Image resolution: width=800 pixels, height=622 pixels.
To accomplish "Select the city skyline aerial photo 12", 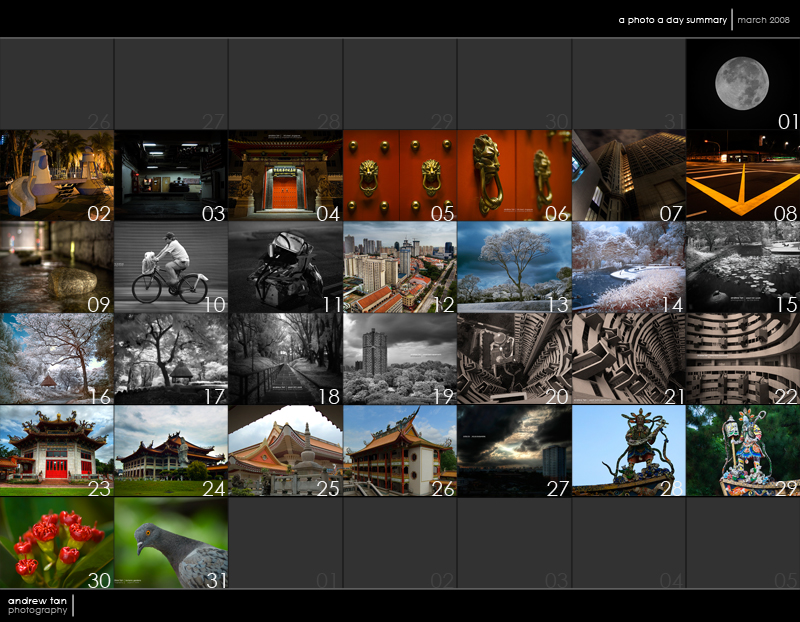I will tap(400, 267).
